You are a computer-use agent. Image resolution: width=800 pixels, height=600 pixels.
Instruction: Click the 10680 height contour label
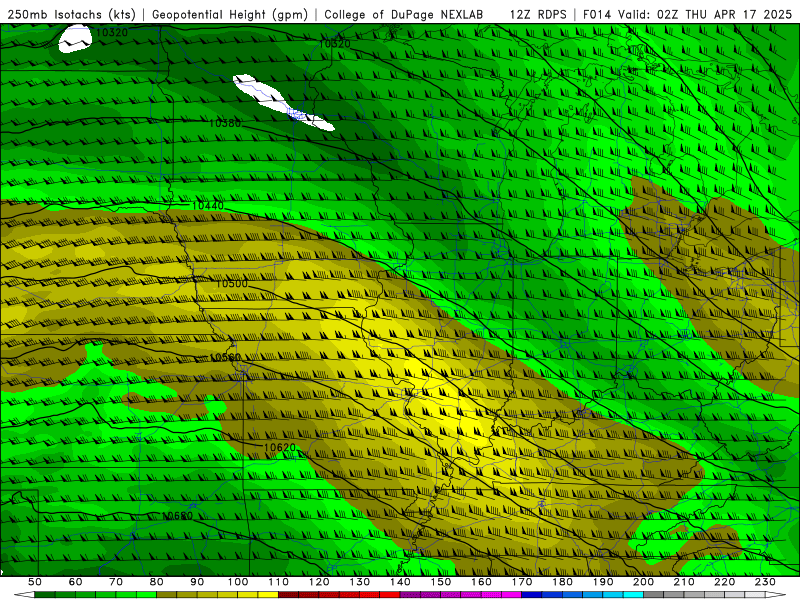pos(178,516)
